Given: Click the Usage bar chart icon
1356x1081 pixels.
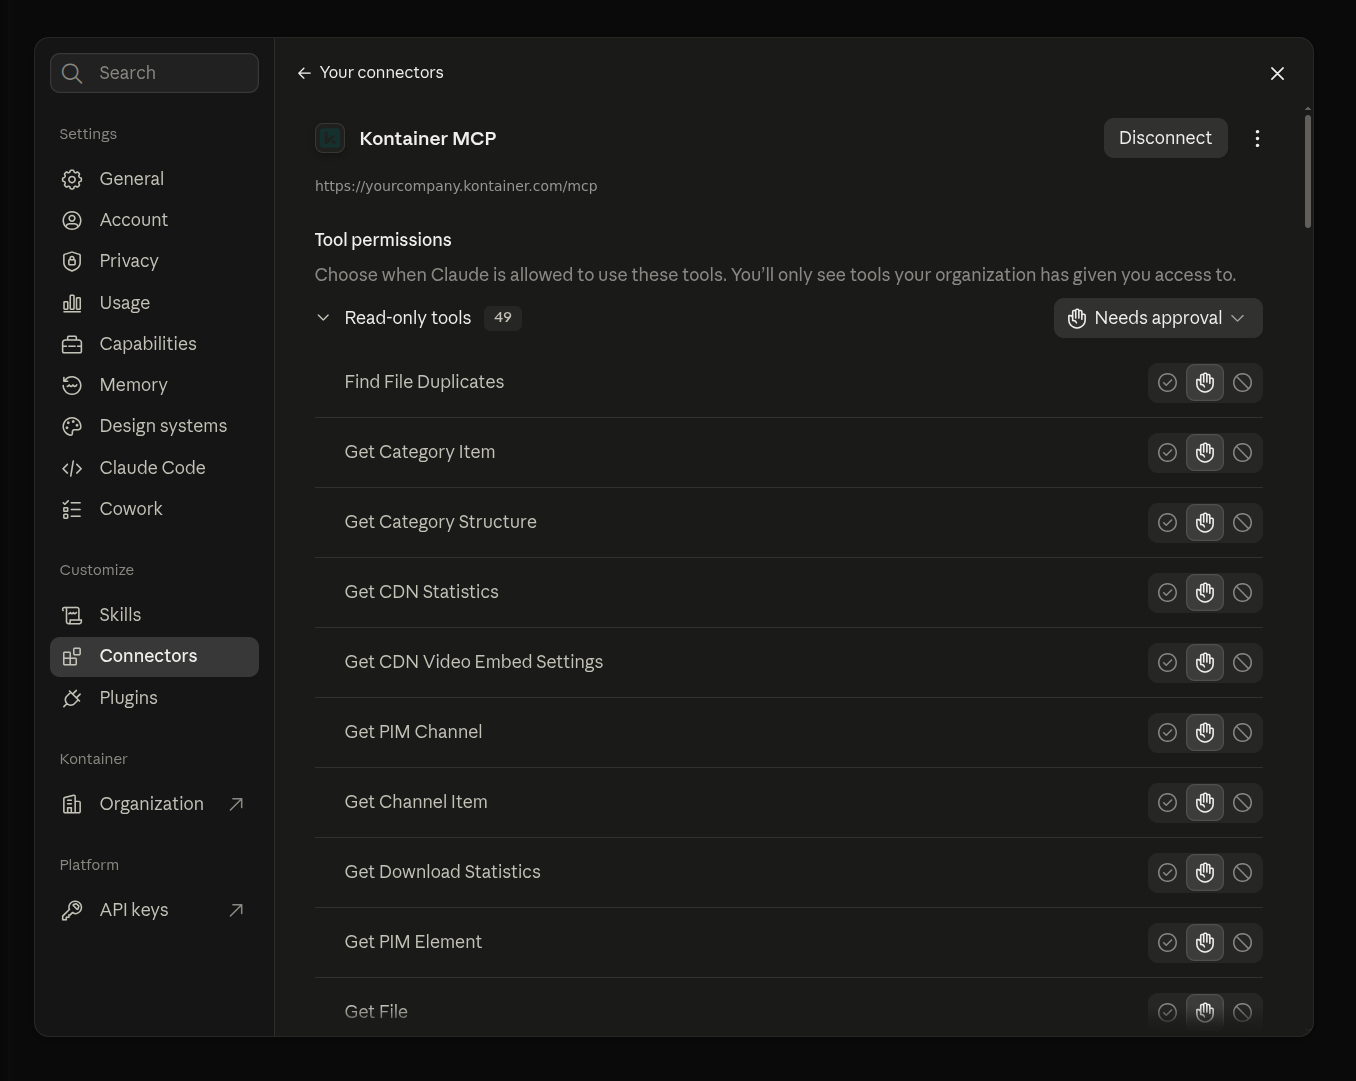Looking at the screenshot, I should [x=72, y=303].
